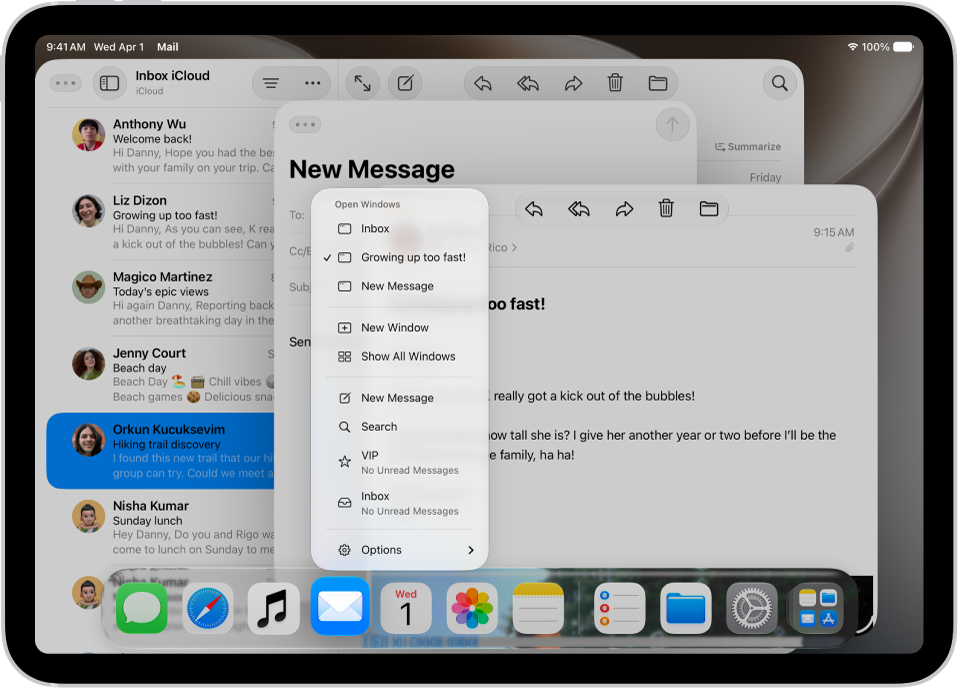Select Orkun Kucuksevim Hiking trail discovery email
960x690 pixels.
coord(162,451)
